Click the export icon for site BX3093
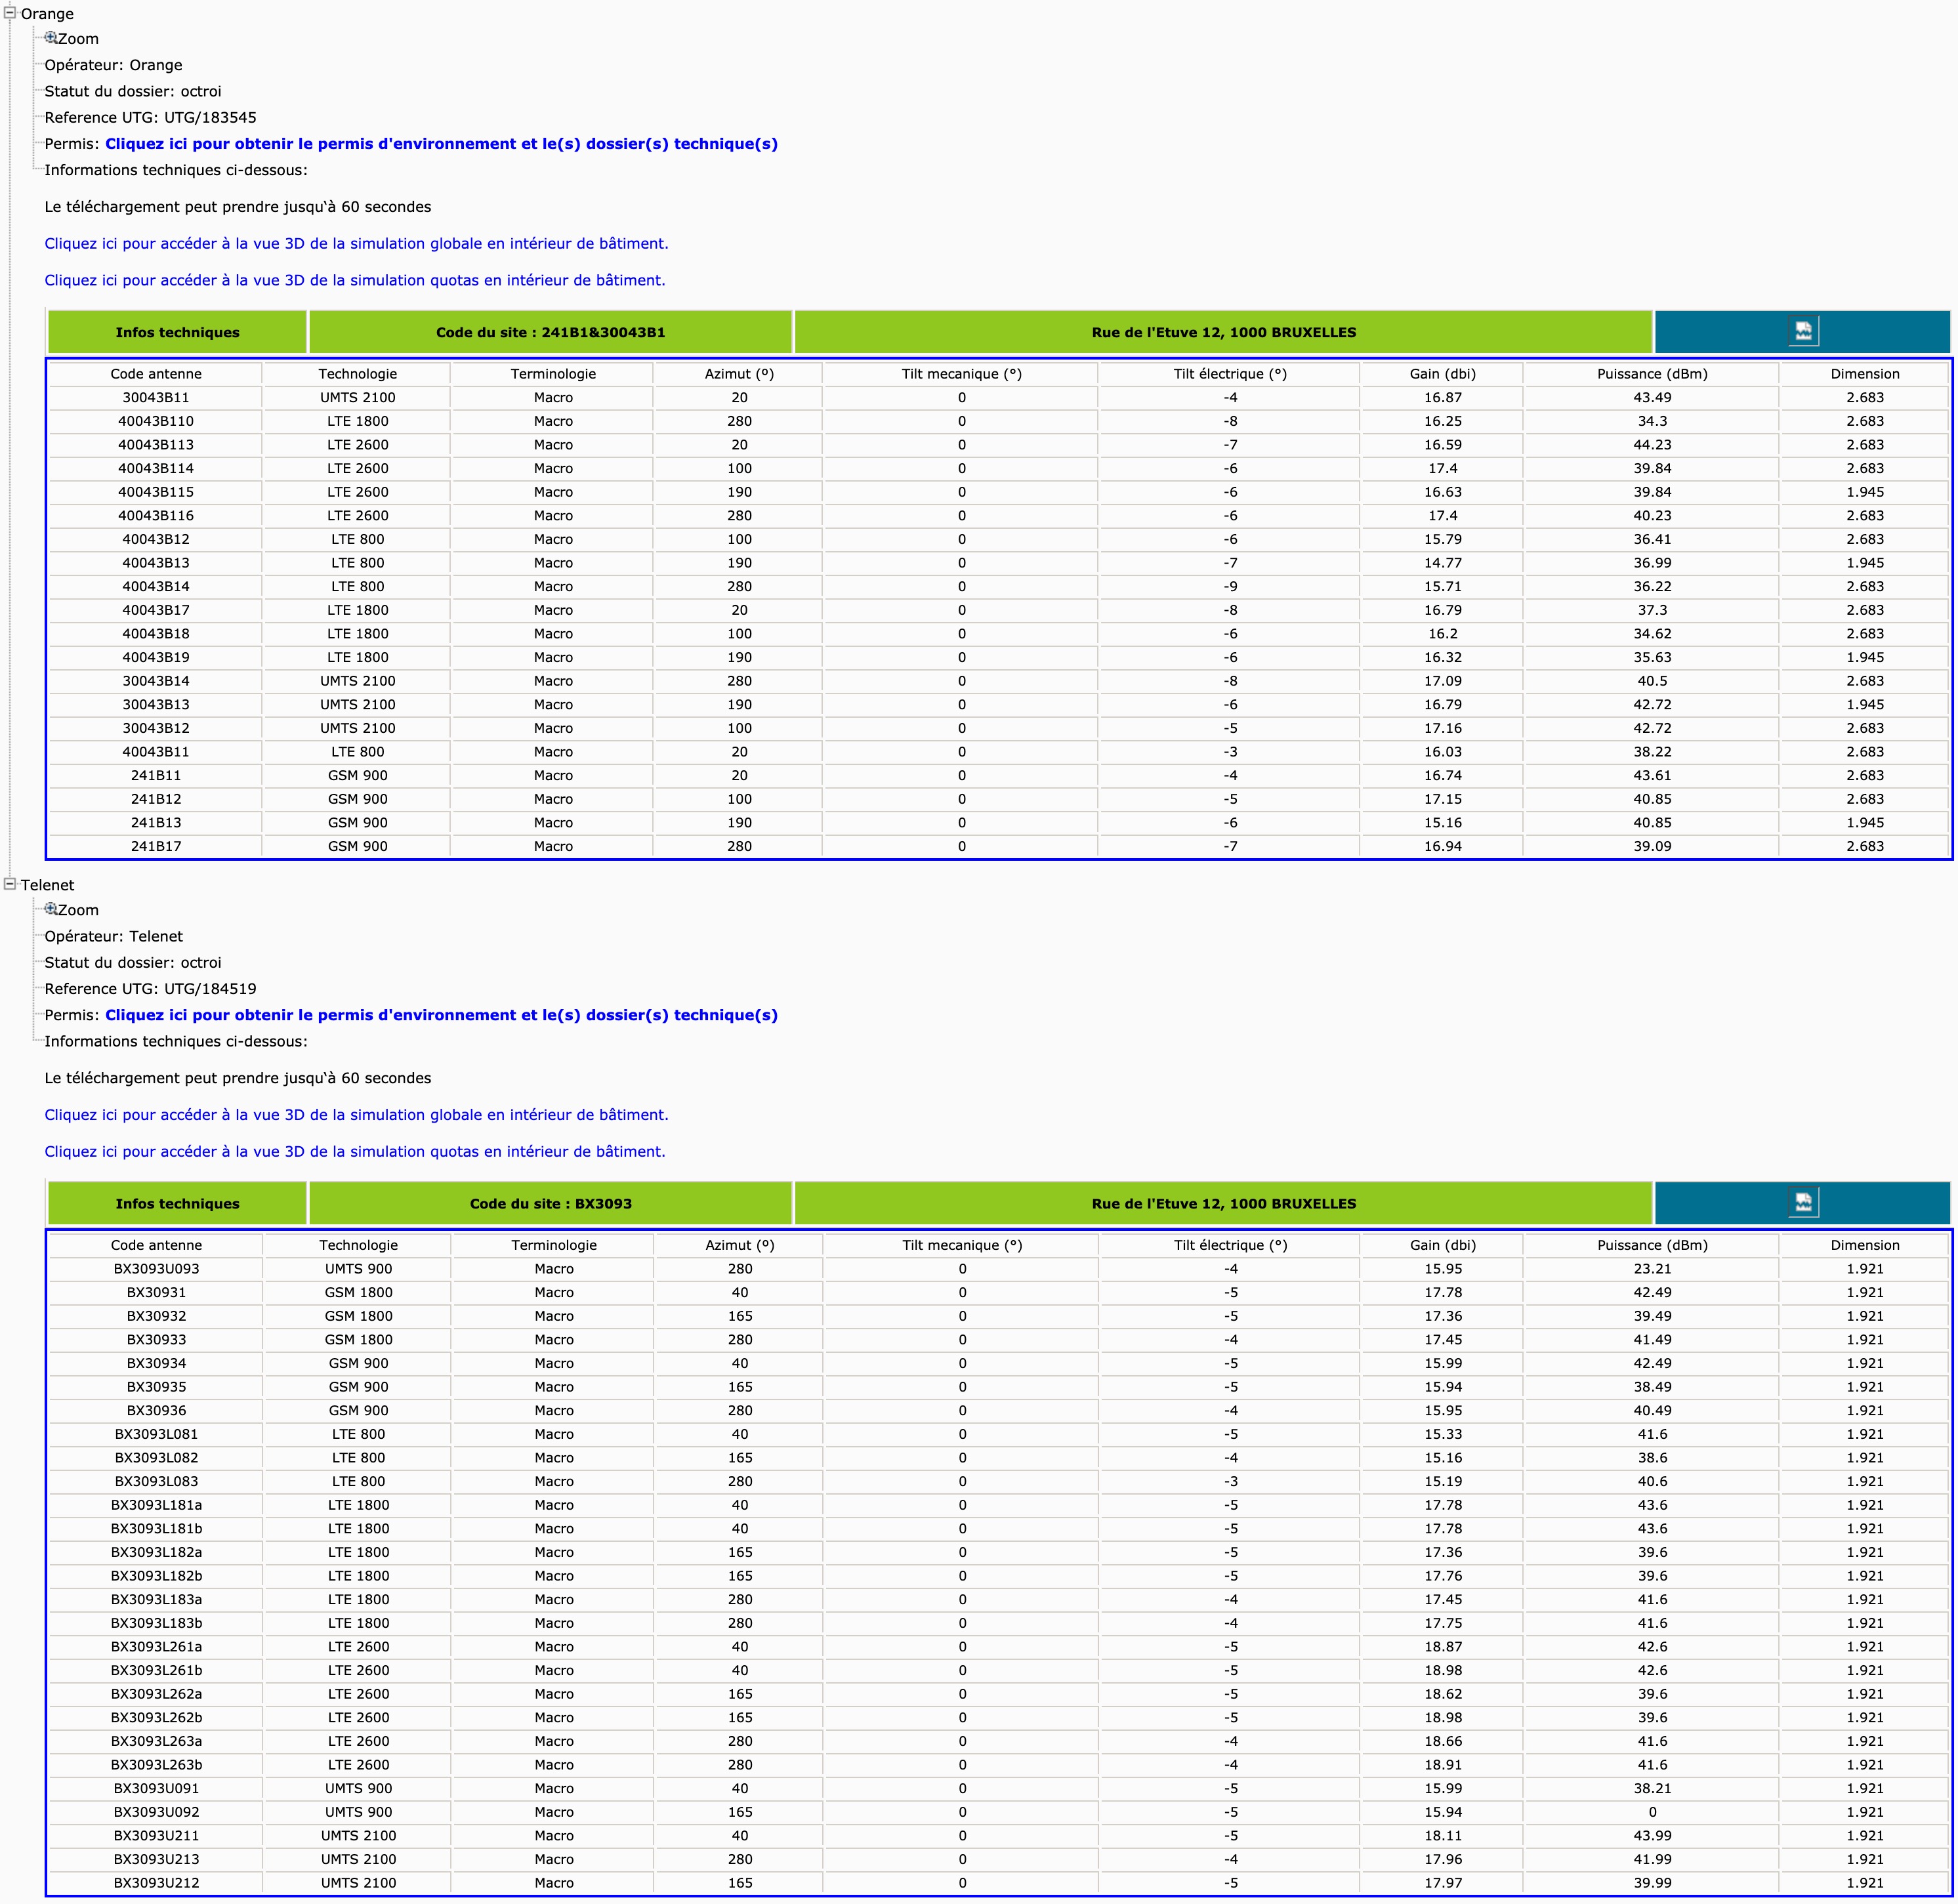Viewport: 1958px width, 1904px height. (x=1803, y=1202)
